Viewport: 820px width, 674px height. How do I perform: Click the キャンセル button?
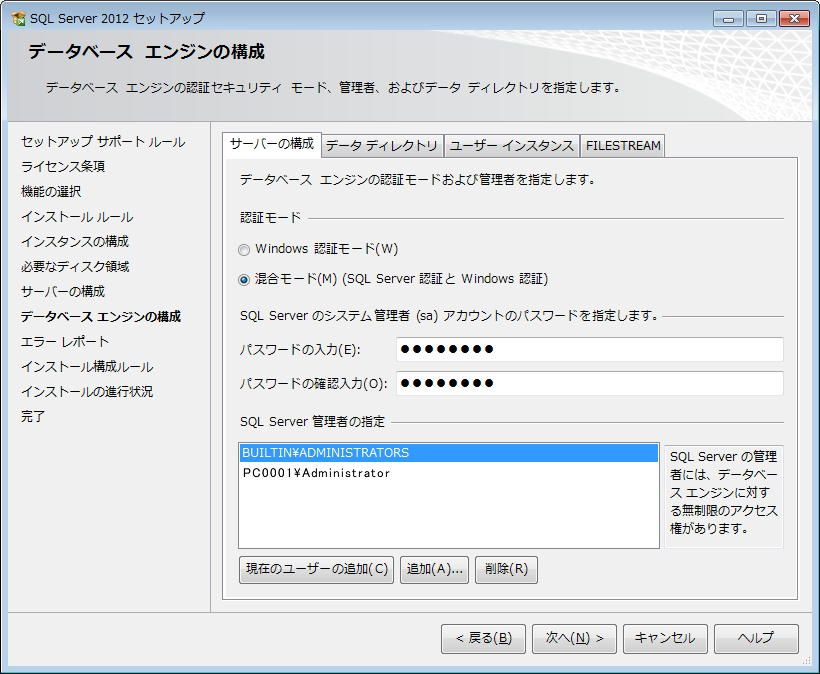(x=665, y=638)
